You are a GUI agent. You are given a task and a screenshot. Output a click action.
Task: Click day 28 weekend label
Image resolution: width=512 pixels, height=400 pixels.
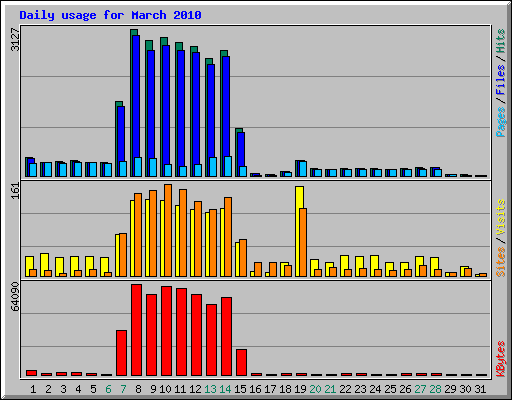coord(435,389)
